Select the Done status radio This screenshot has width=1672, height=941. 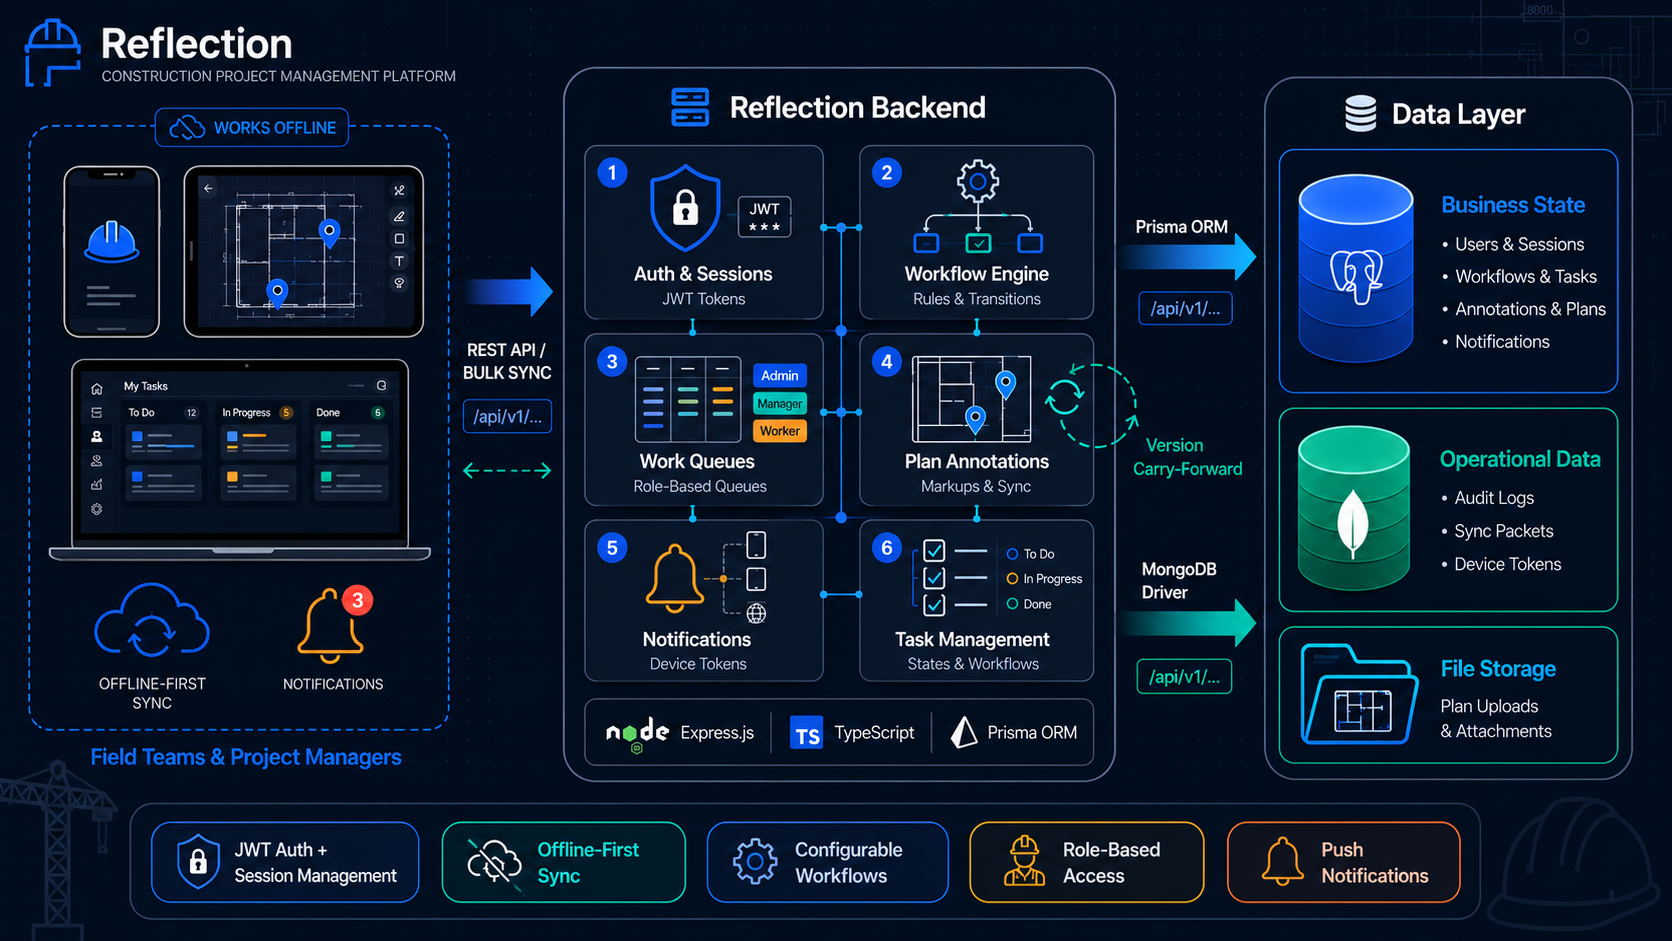coord(1012,604)
